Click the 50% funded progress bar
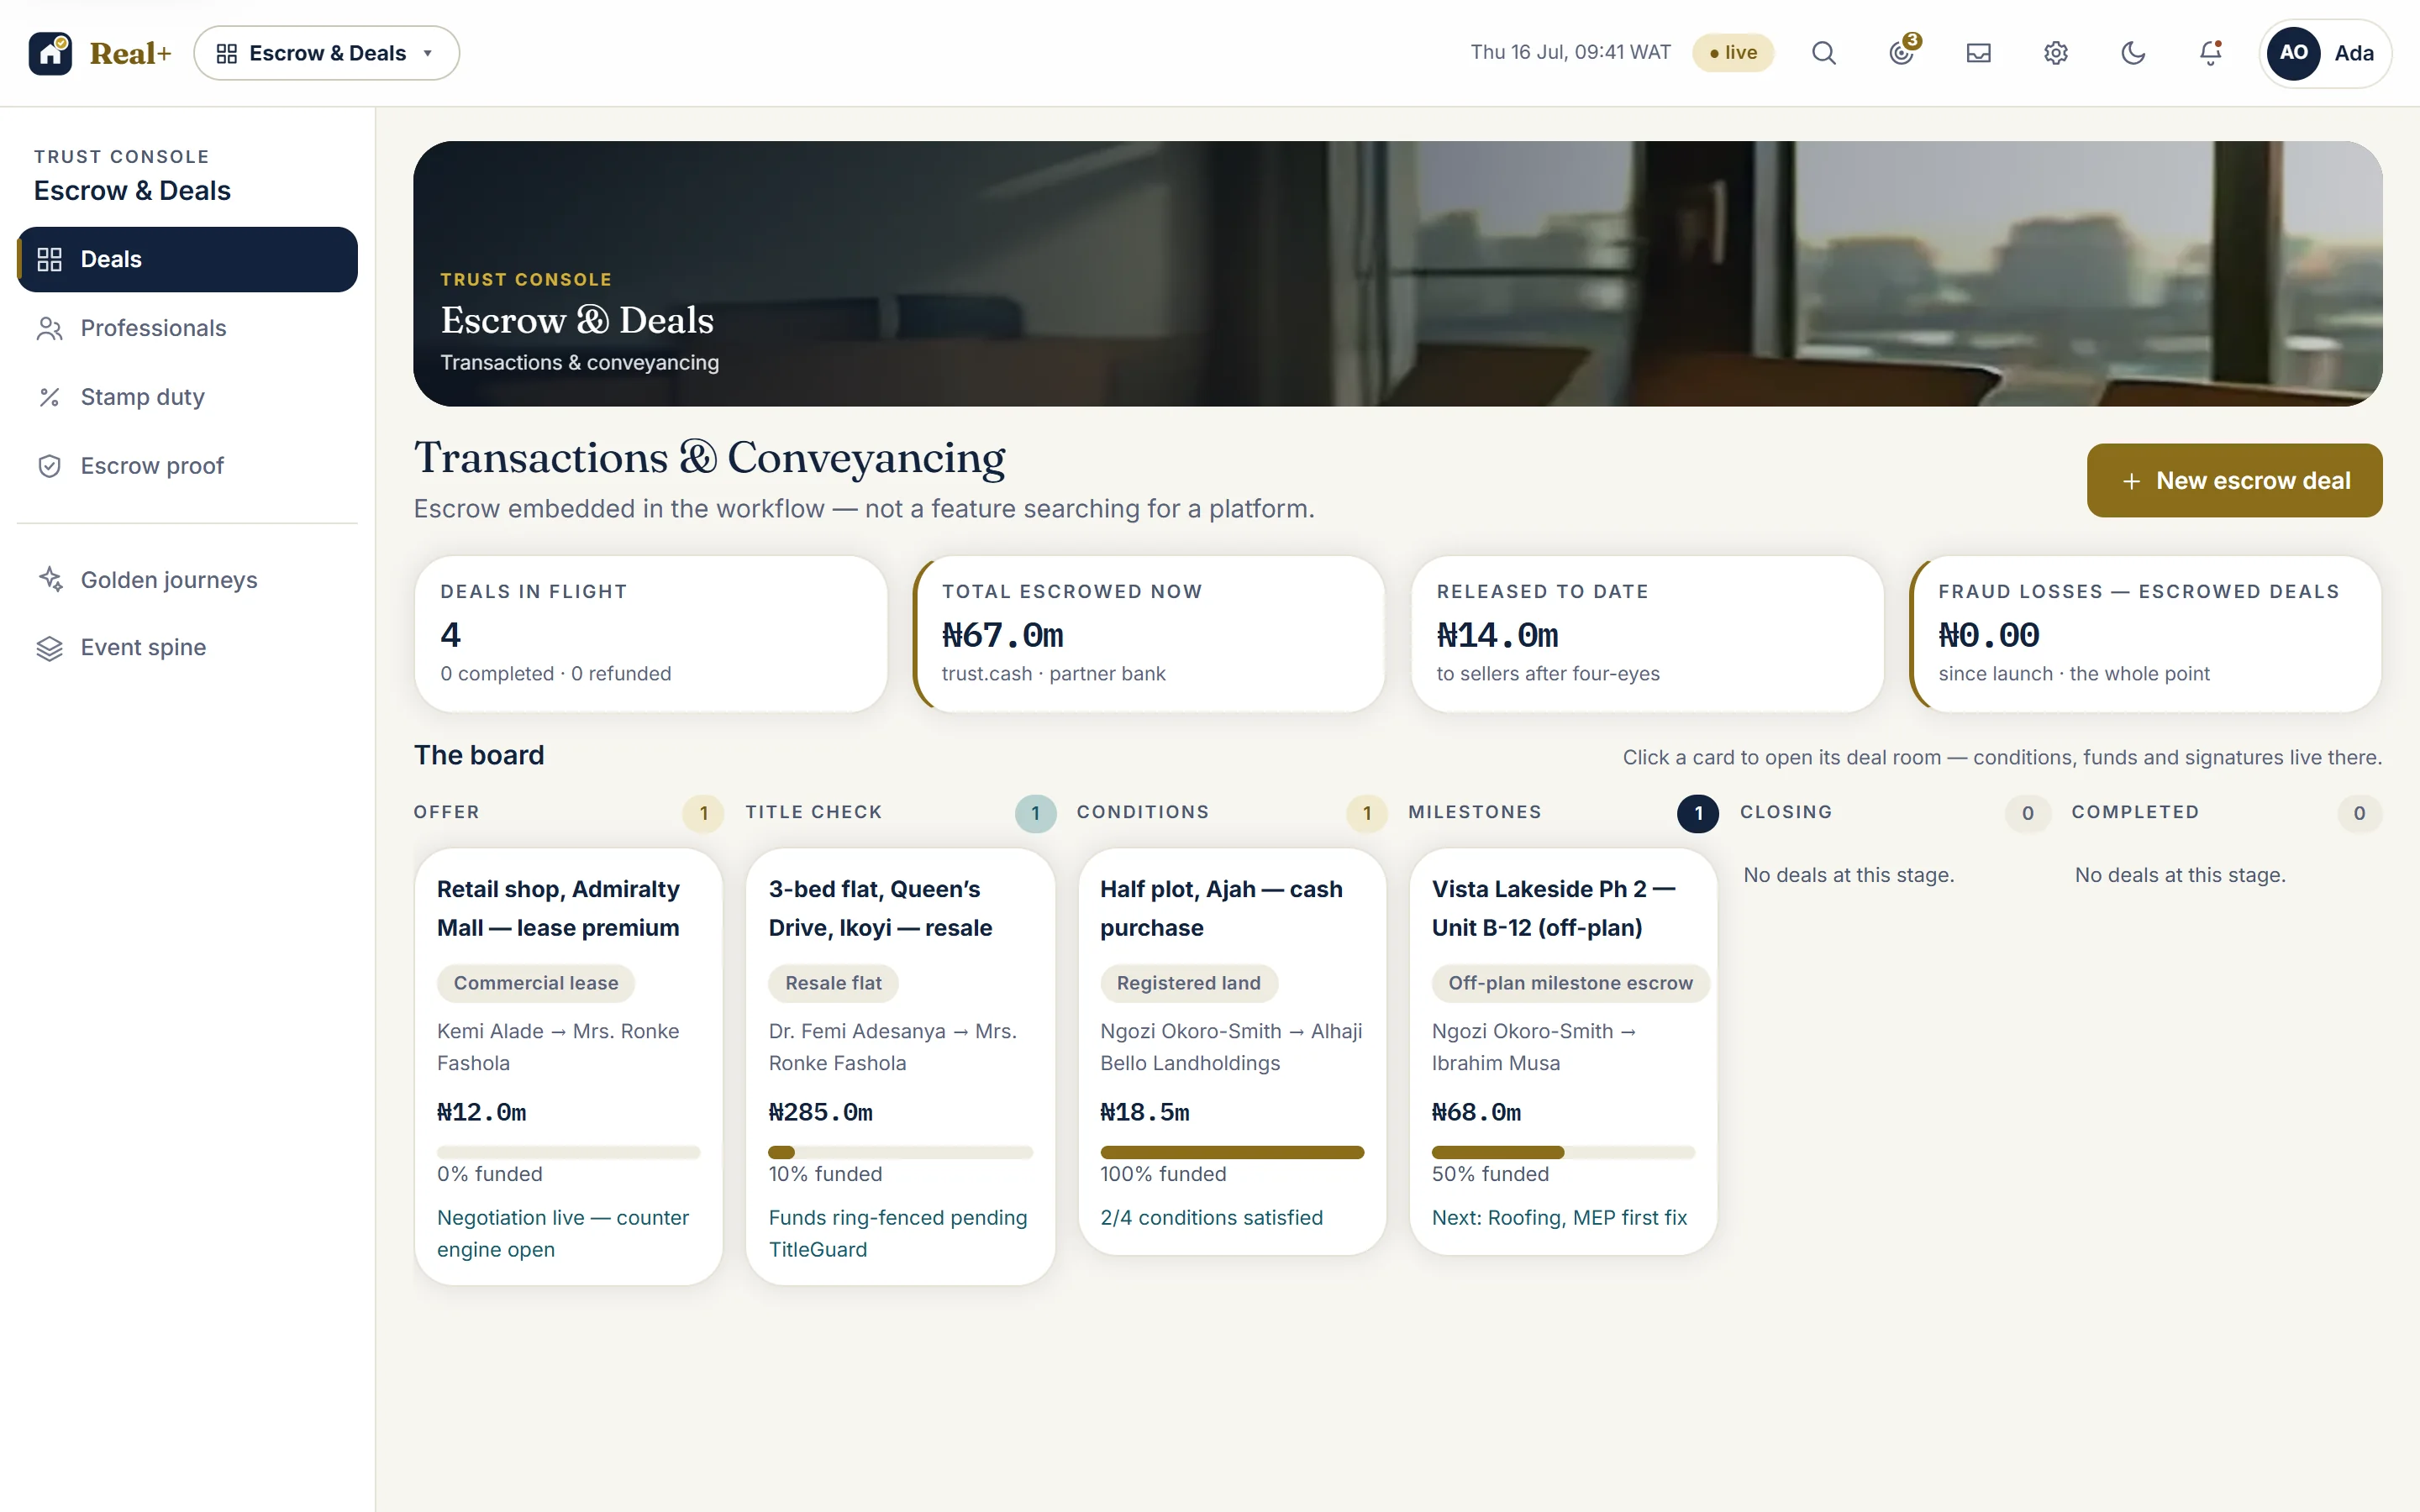Viewport: 2420px width, 1512px height. coord(1563,1153)
